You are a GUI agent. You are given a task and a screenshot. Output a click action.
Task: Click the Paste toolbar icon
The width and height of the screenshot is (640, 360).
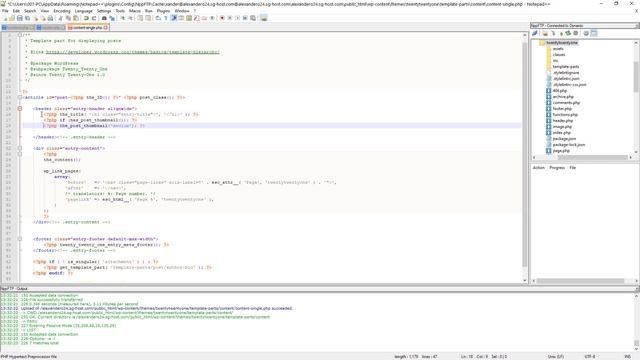(x=76, y=18)
